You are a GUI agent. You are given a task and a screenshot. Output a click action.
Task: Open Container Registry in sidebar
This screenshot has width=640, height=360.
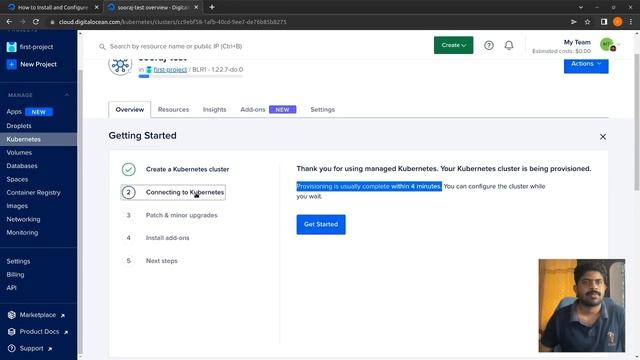click(x=33, y=193)
